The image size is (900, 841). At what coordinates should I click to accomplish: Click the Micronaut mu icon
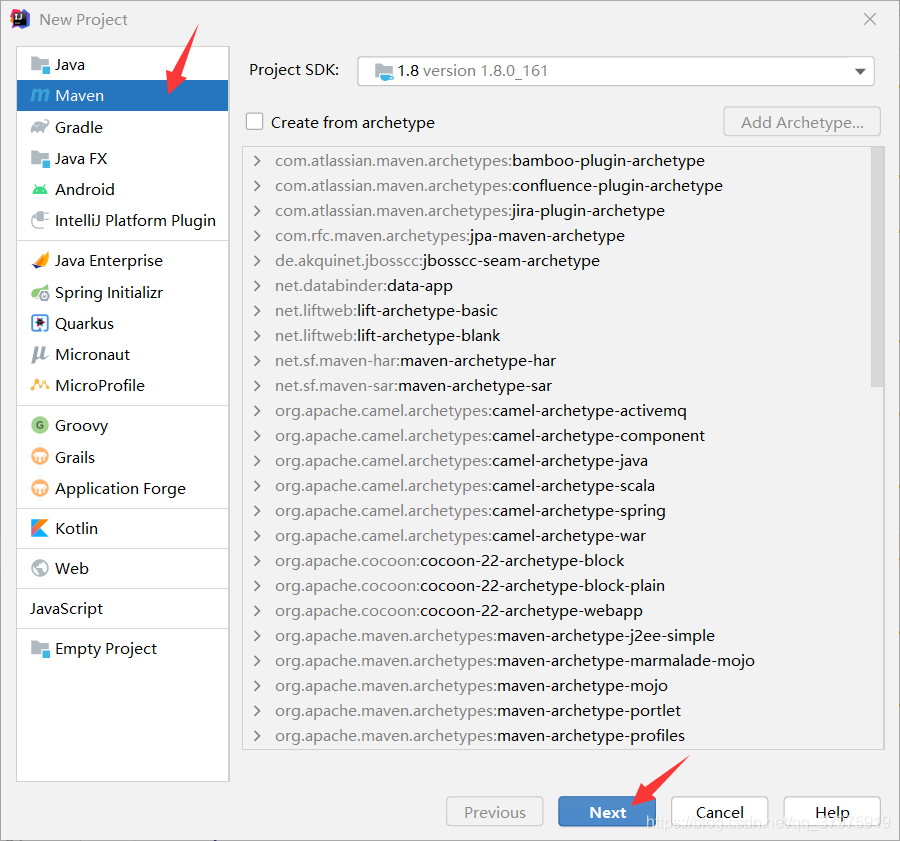(x=40, y=355)
